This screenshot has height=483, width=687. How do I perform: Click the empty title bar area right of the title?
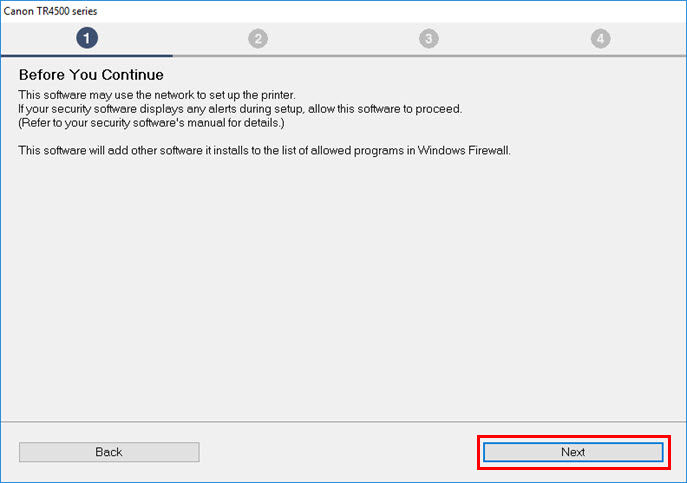click(400, 10)
